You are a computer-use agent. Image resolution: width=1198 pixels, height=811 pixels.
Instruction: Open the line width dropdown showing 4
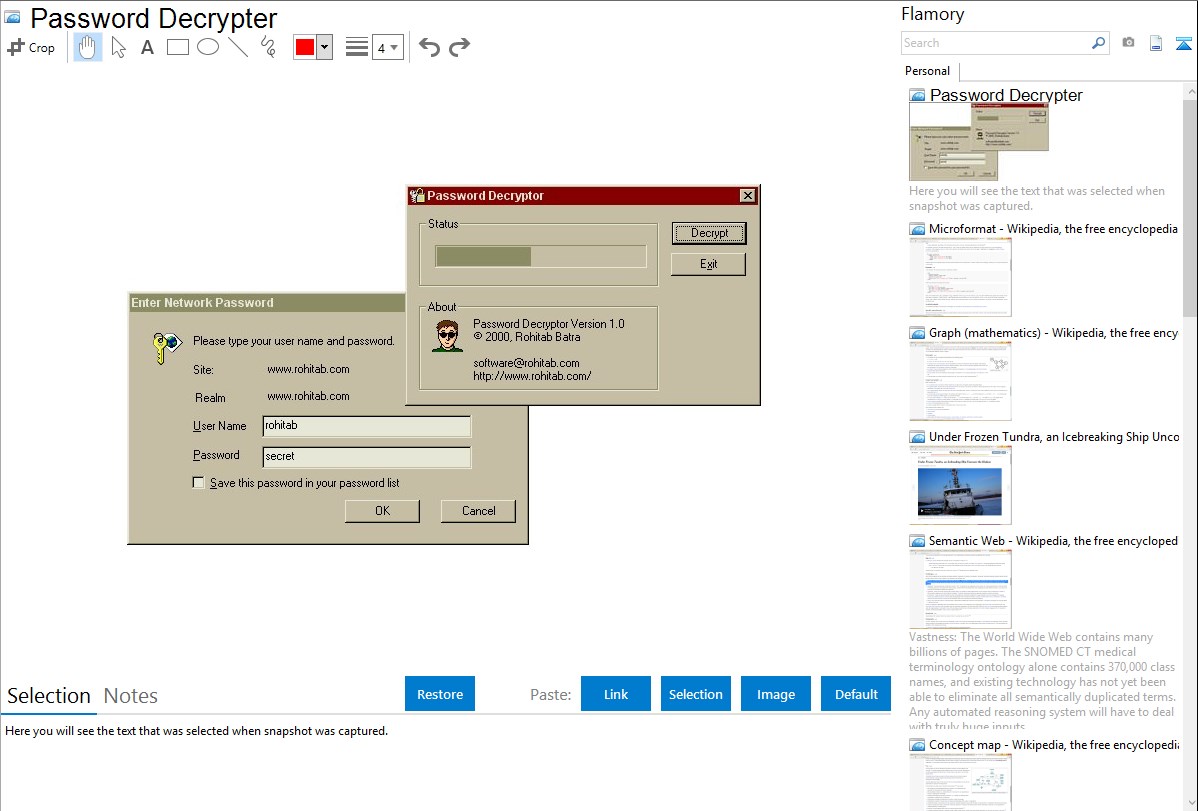(x=387, y=47)
